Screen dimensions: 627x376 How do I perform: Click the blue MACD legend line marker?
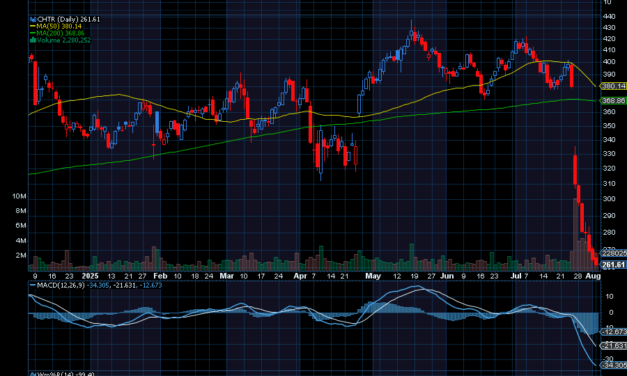pyautogui.click(x=33, y=285)
